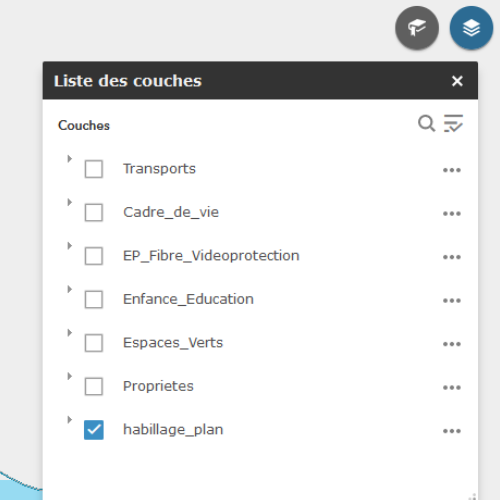The height and width of the screenshot is (500, 500).
Task: Select the Proprietes layer name
Action: 158,386
